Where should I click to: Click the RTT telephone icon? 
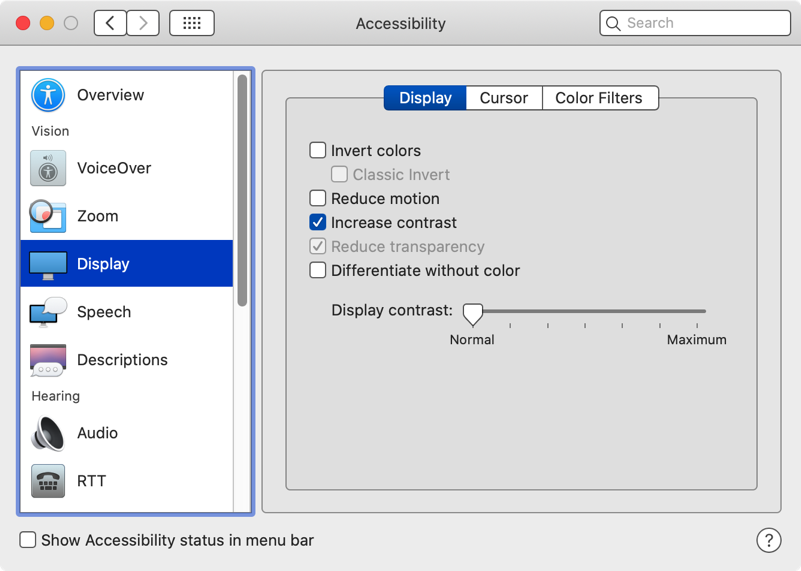coord(48,481)
